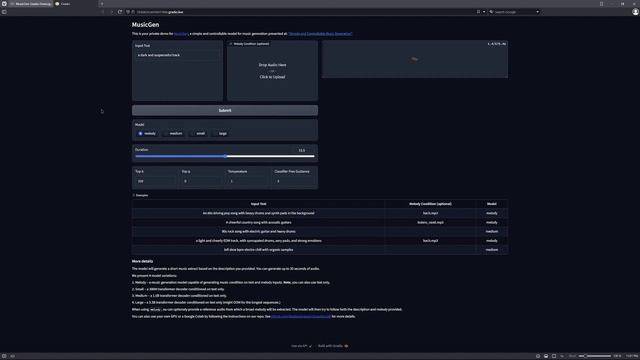Image resolution: width=640 pixels, height=360 pixels.
Task: Click the Built with Gradio link
Action: [333, 346]
